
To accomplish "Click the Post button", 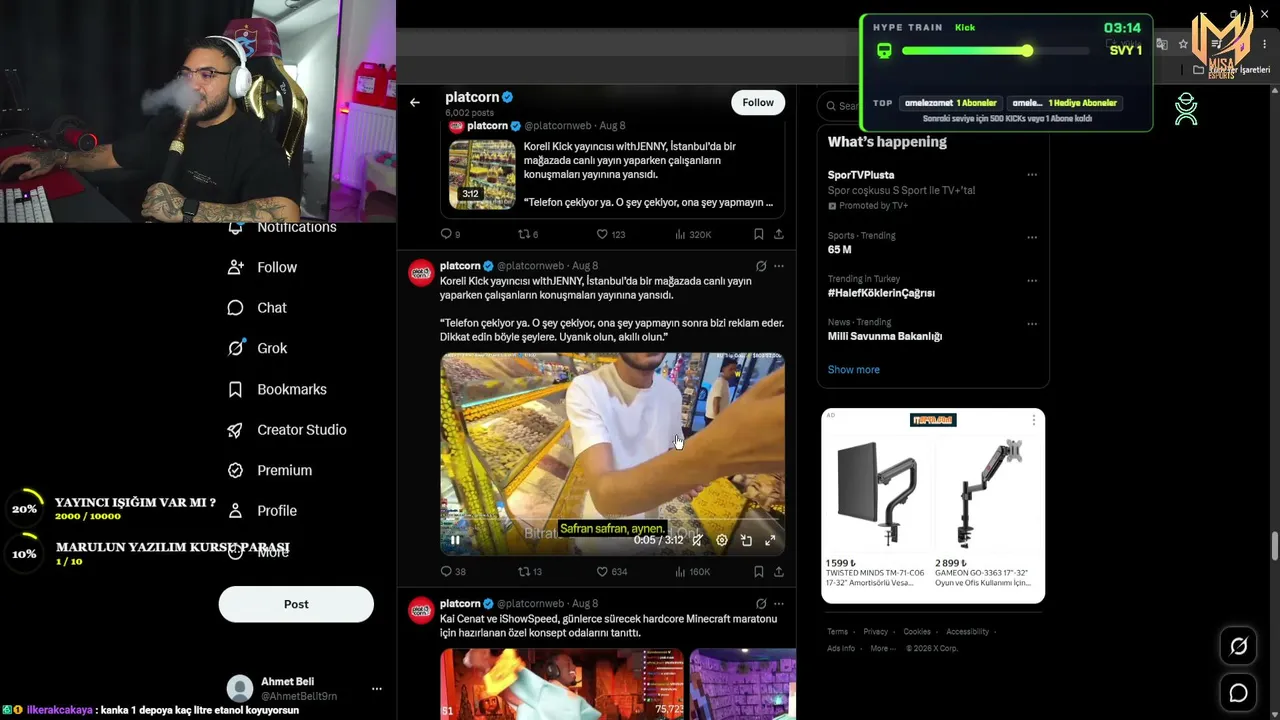I will tap(296, 604).
